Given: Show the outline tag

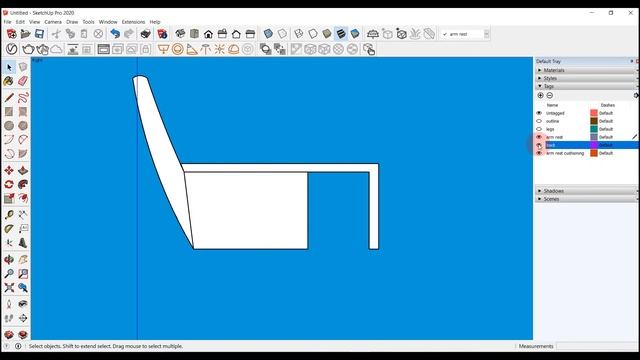Looking at the screenshot, I should (539, 121).
